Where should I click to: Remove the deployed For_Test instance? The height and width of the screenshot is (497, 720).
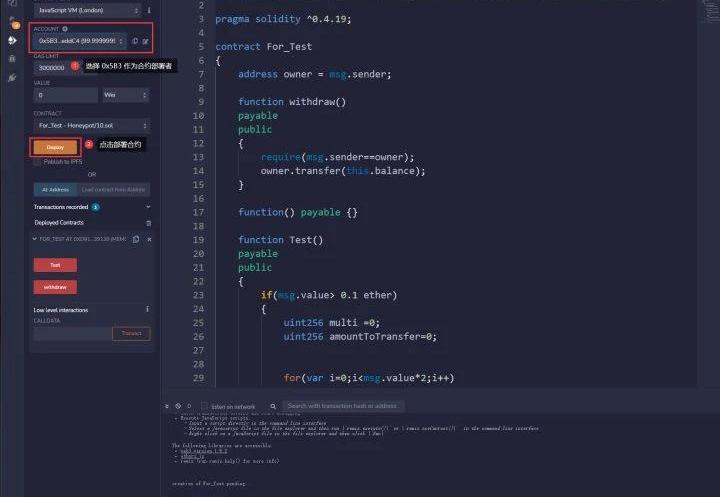[149, 239]
